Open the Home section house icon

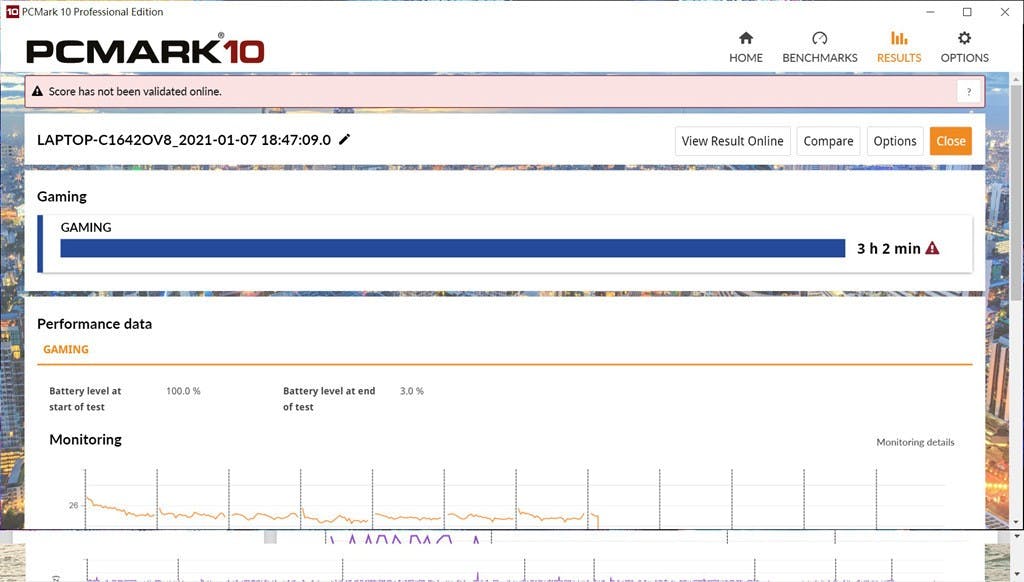[x=746, y=38]
